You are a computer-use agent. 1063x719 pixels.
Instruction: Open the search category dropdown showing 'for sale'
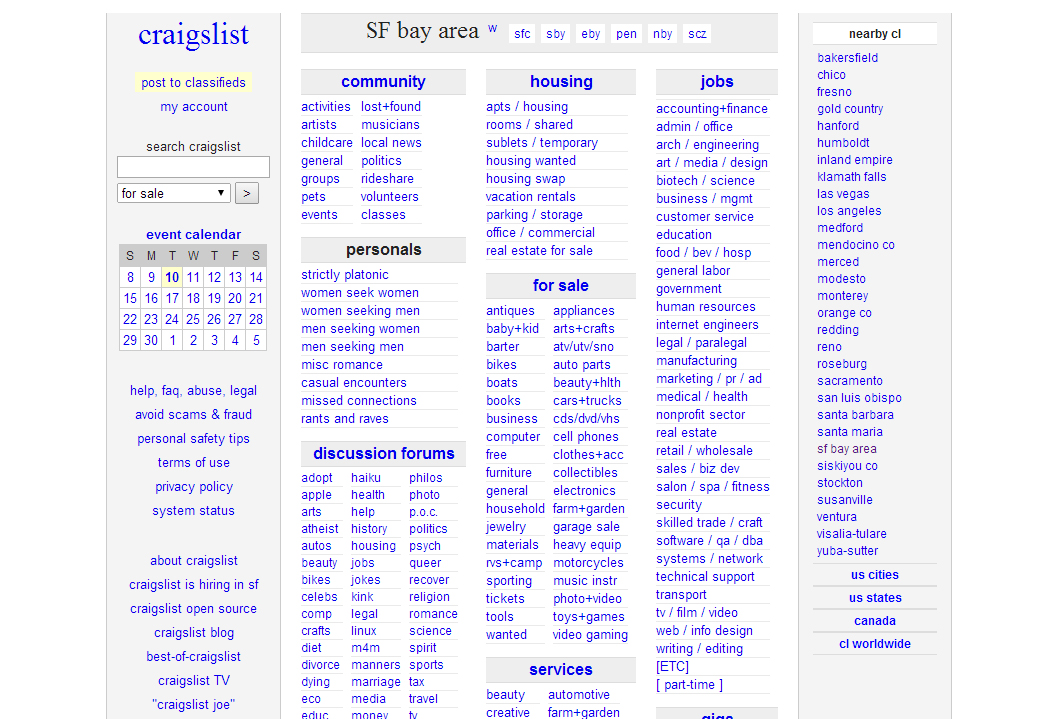(174, 193)
